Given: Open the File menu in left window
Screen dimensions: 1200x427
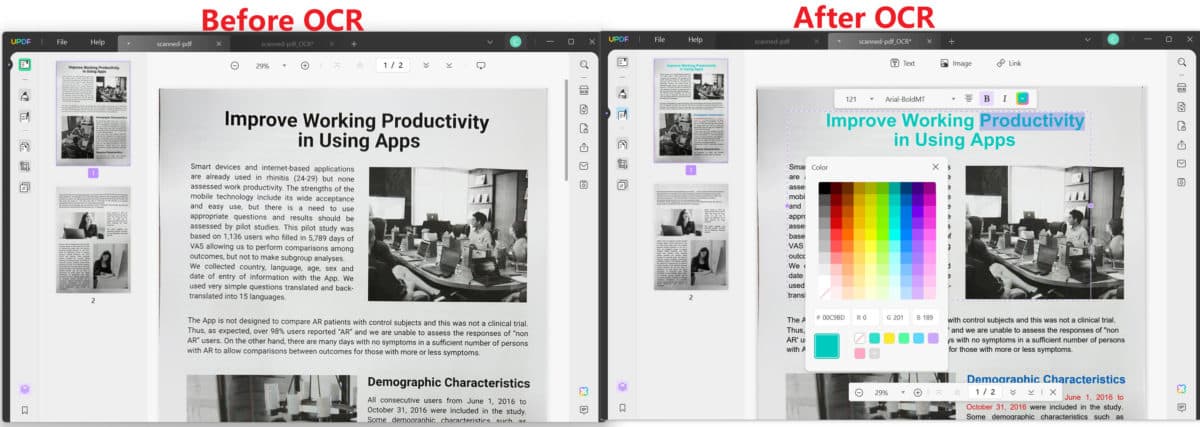Looking at the screenshot, I should pos(62,42).
